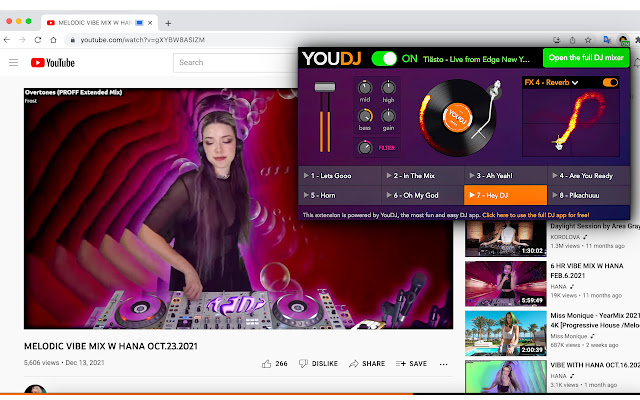Play sample 4 - Are You Ready
Screen dimensions: 640x400
coord(589,176)
